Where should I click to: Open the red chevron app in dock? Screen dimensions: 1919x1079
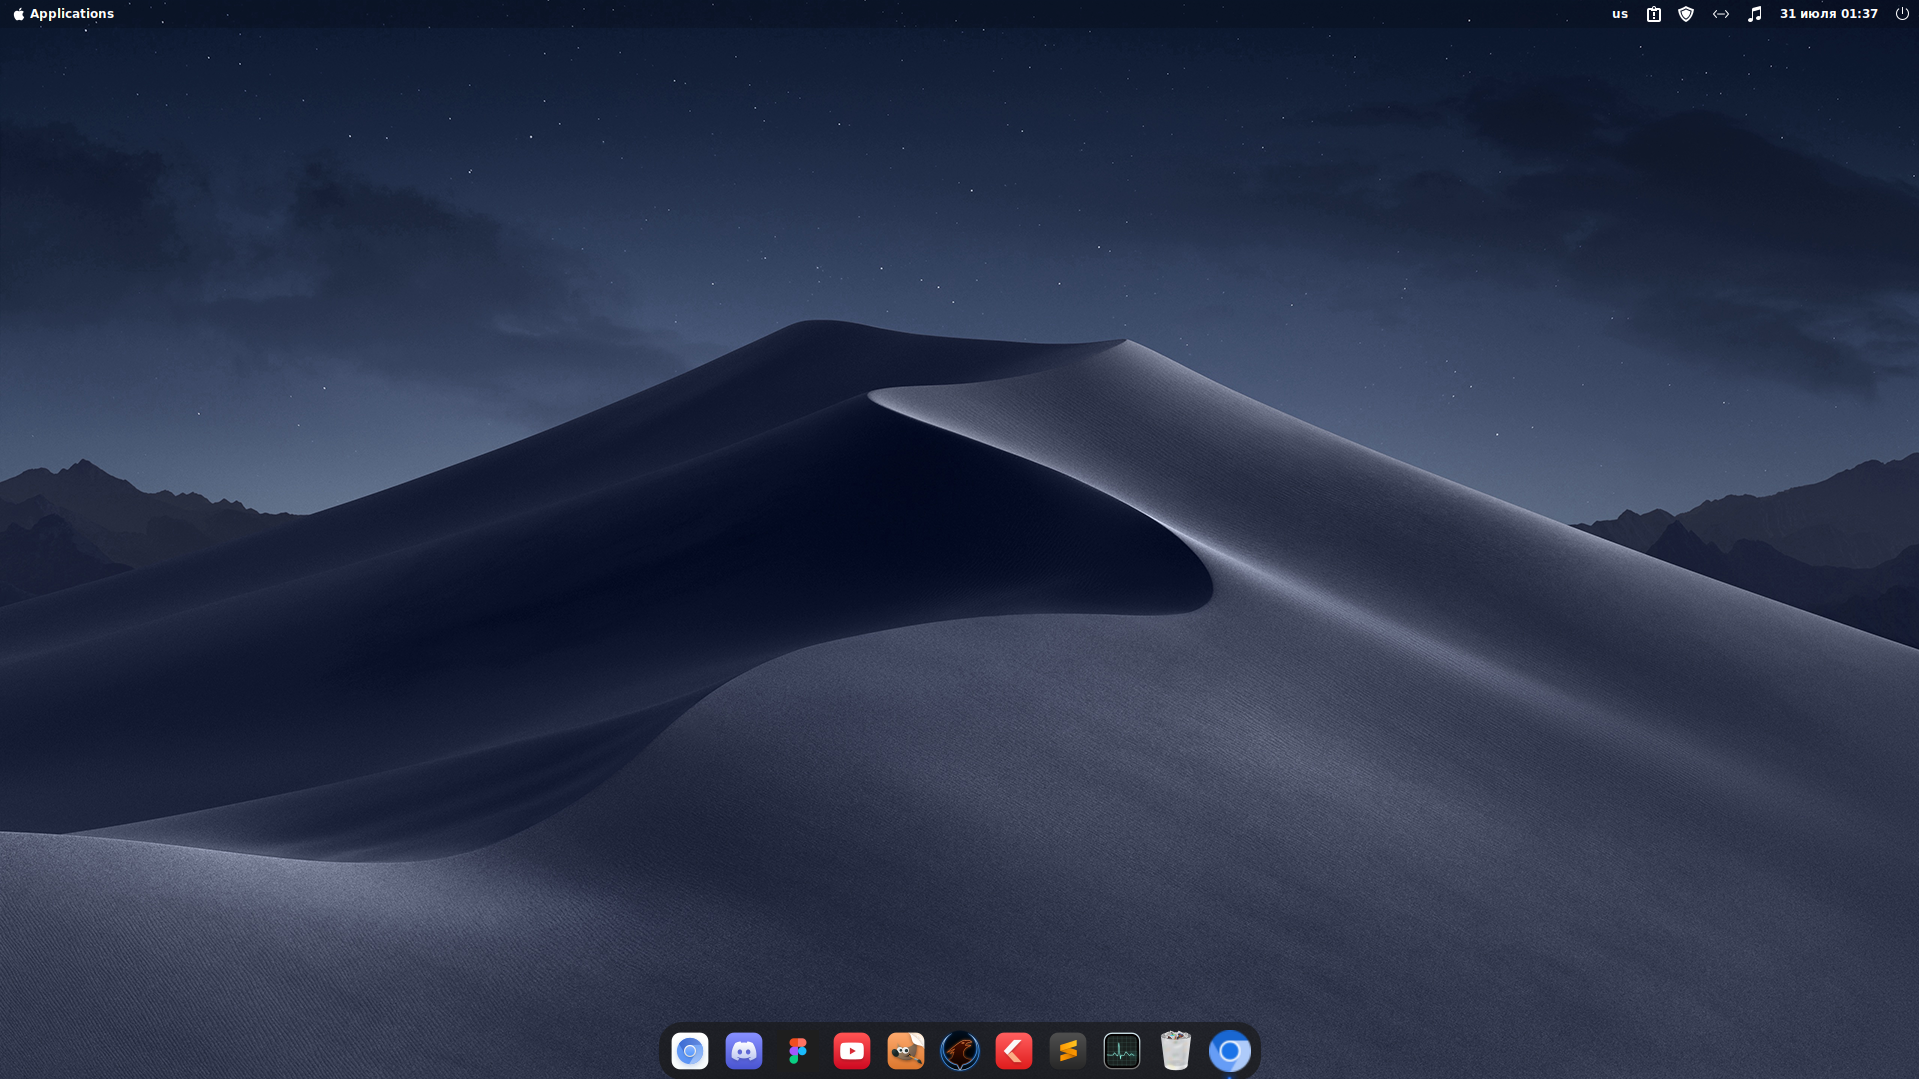click(1014, 1051)
